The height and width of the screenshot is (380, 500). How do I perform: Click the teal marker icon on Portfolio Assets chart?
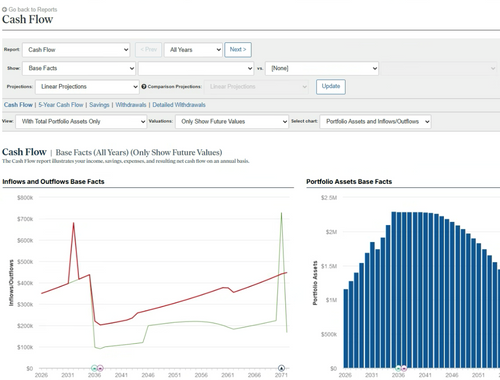[398, 368]
